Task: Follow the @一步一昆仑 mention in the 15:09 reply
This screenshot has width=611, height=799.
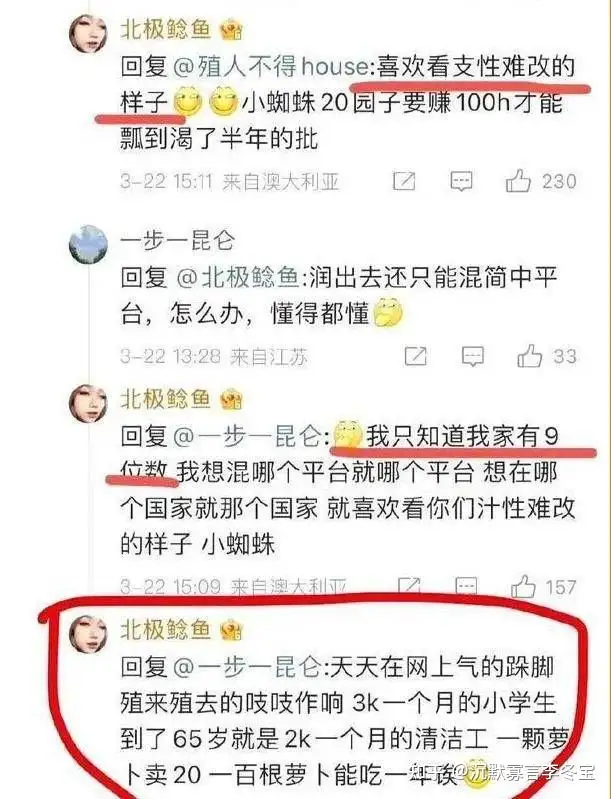Action: tap(248, 437)
